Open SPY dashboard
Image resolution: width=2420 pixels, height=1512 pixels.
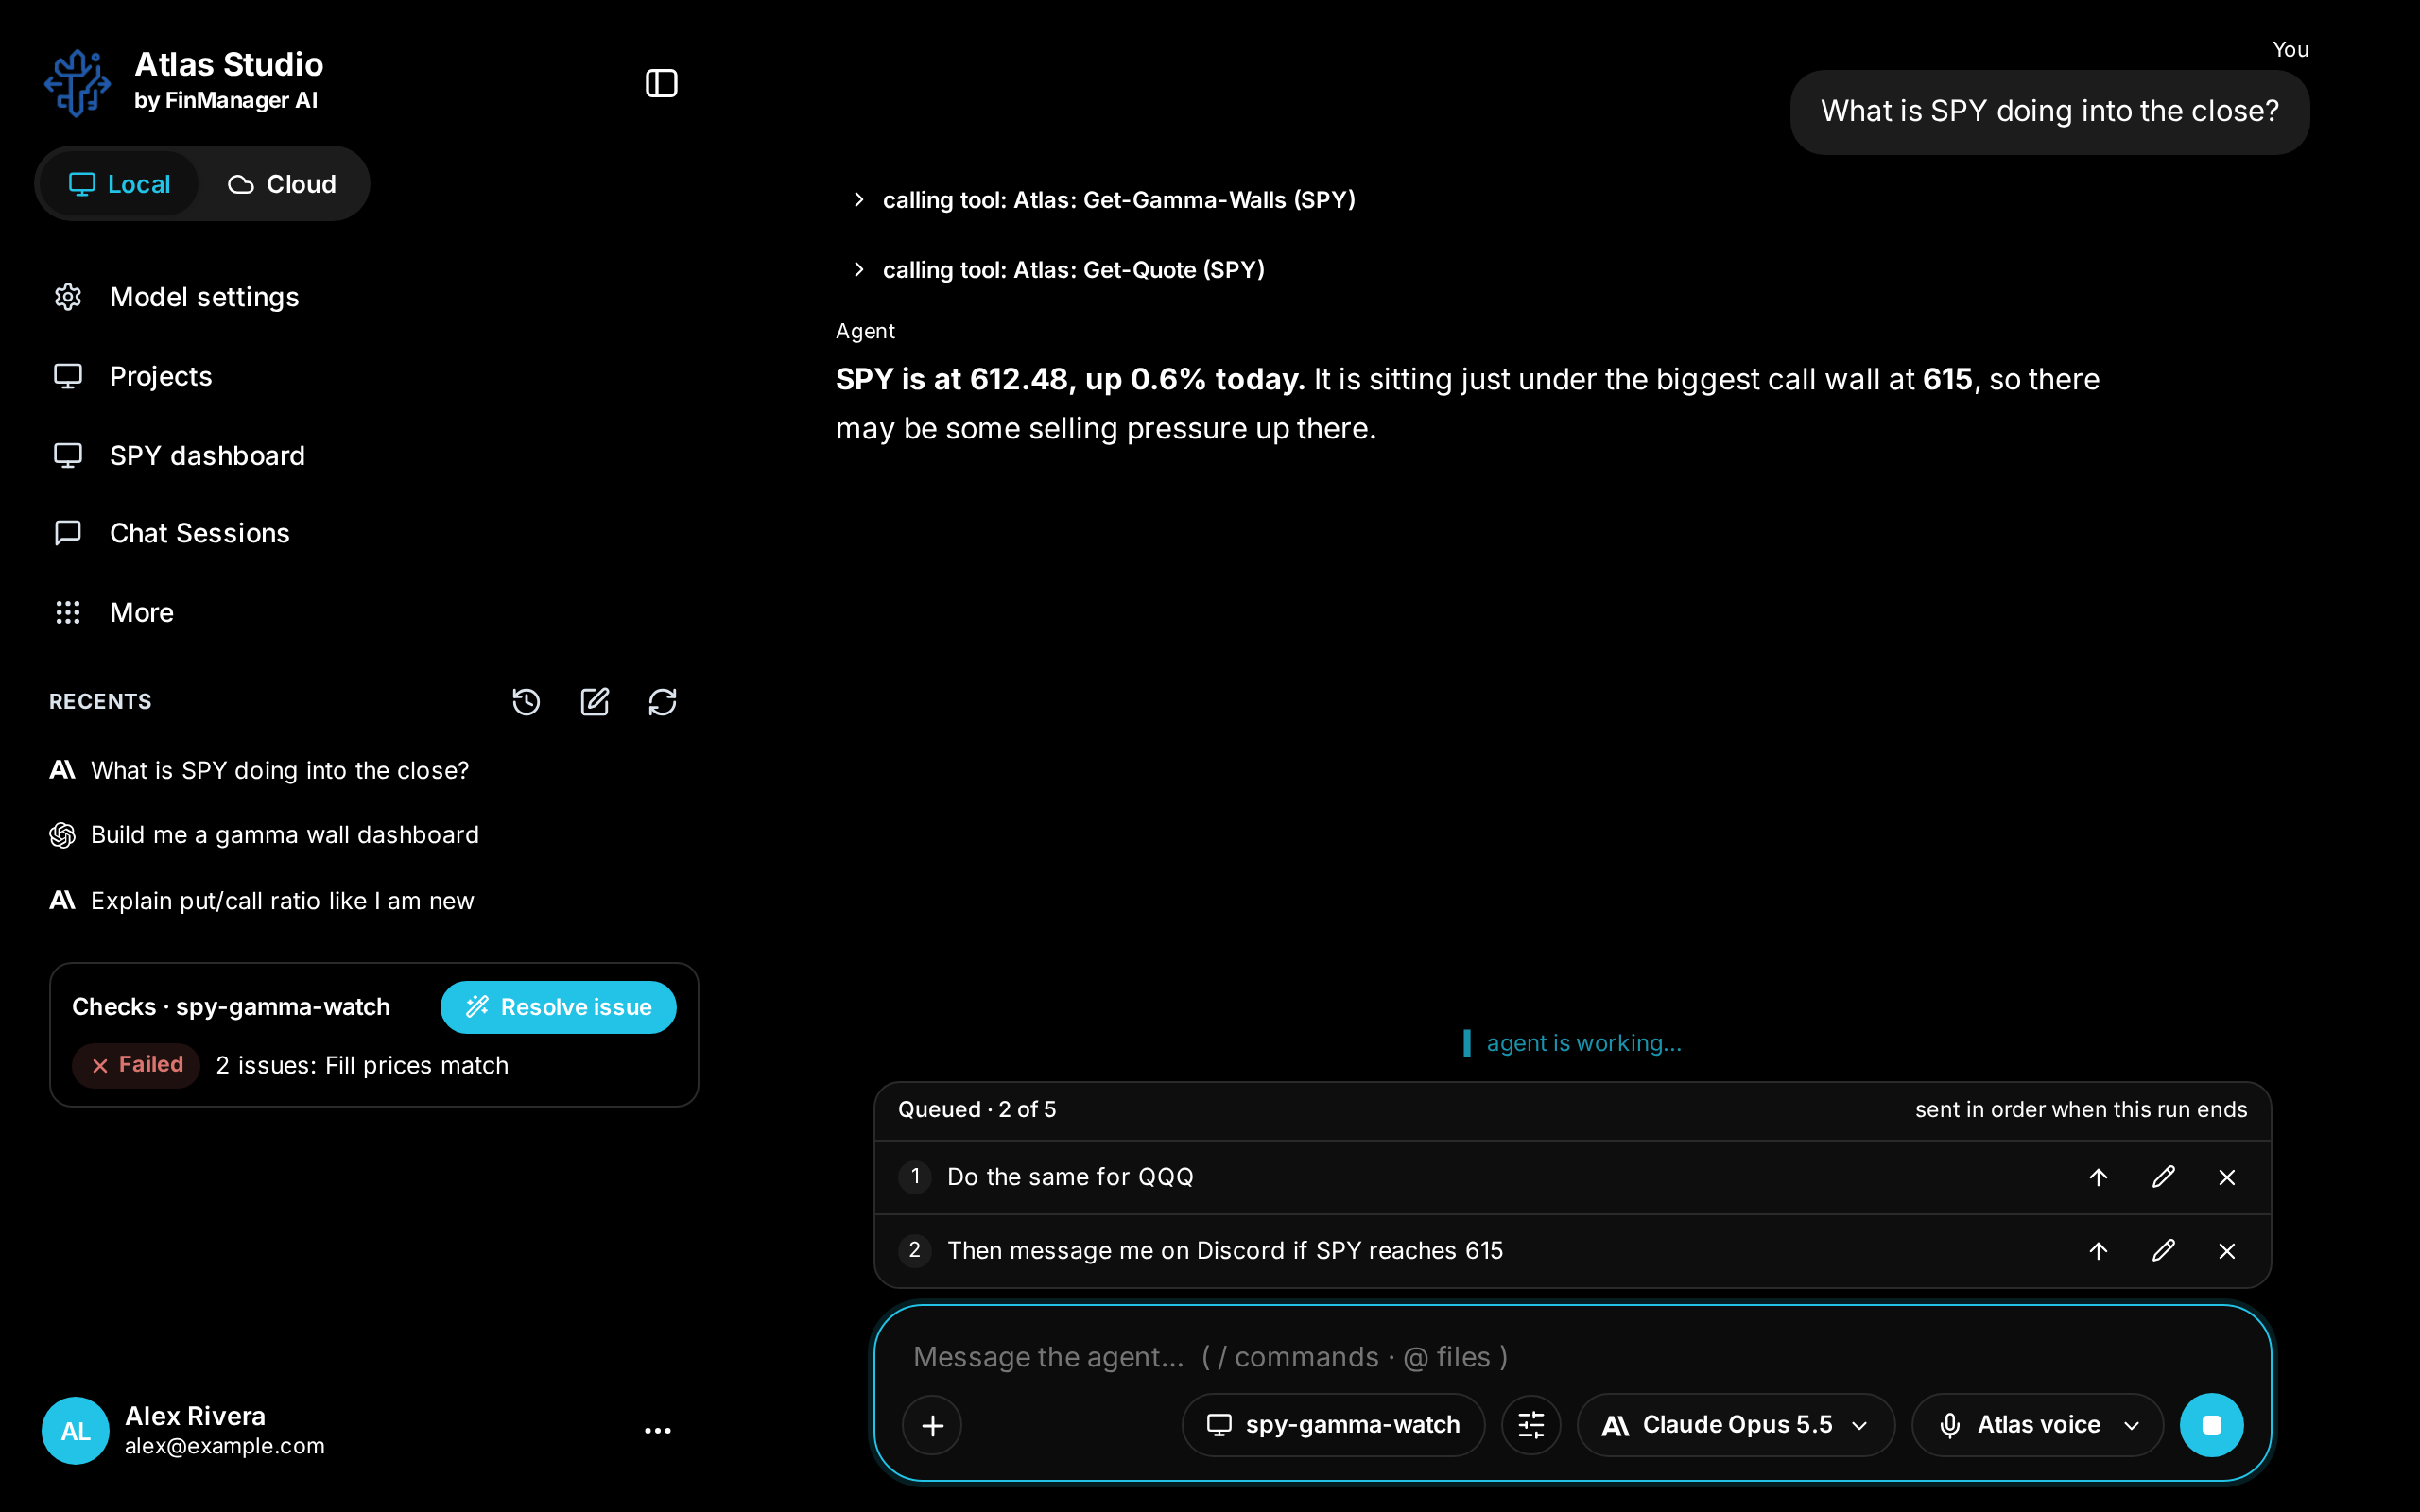tap(180, 455)
